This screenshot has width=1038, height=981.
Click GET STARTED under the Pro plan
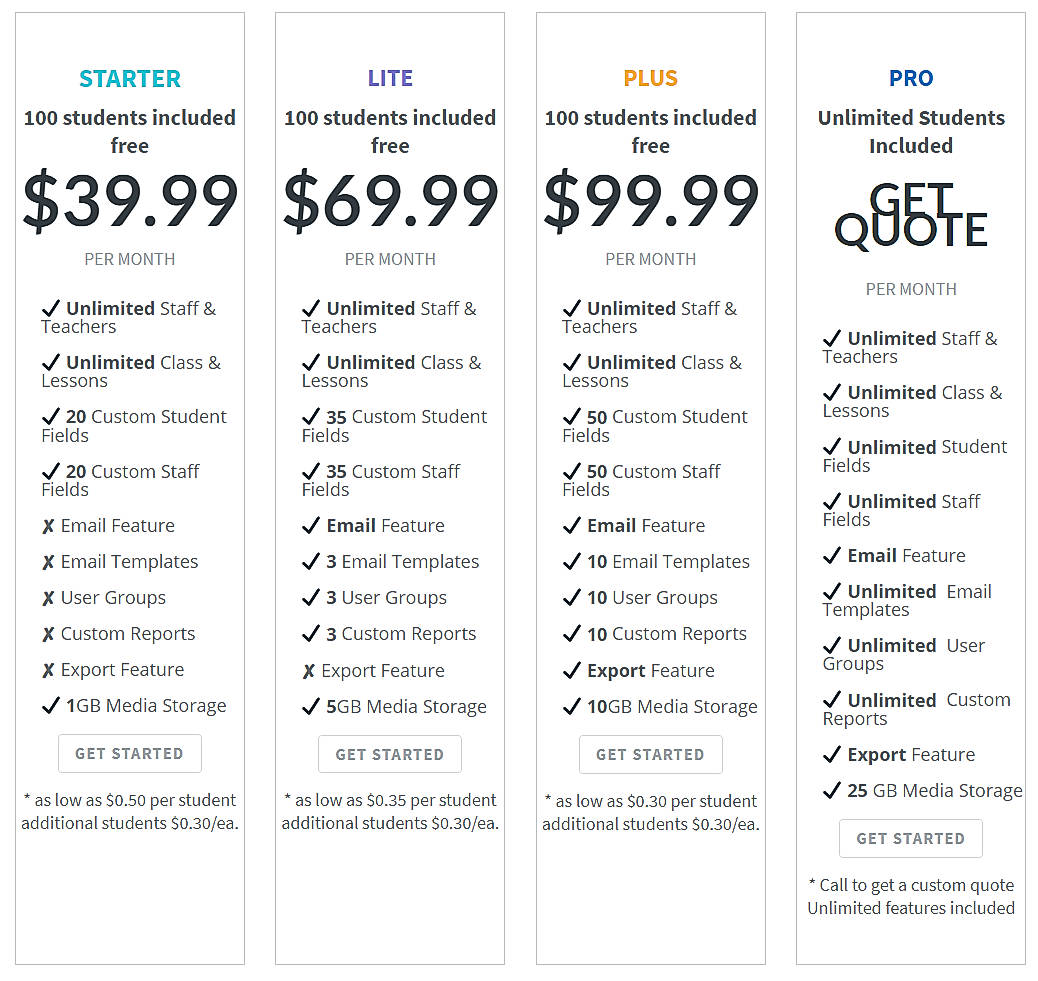pos(911,838)
